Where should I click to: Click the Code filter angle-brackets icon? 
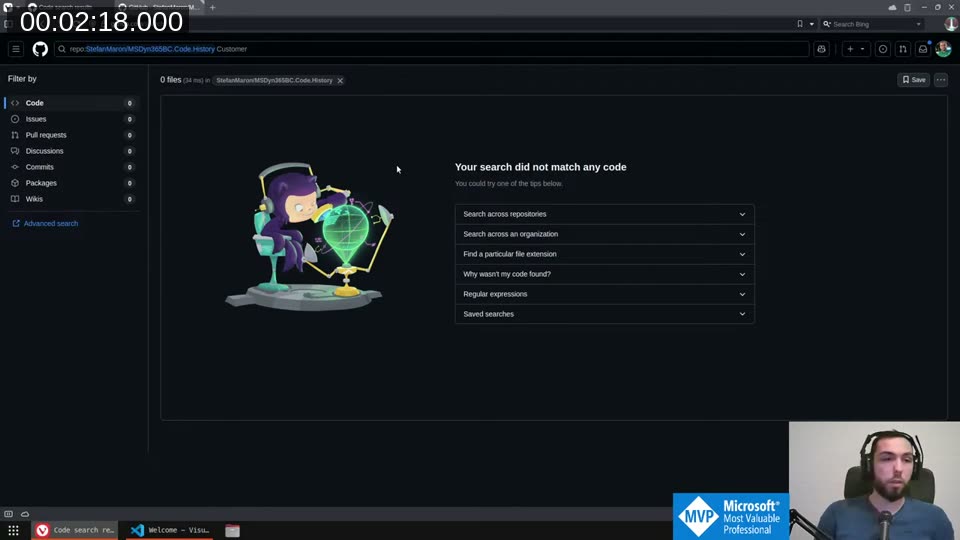tap(15, 103)
